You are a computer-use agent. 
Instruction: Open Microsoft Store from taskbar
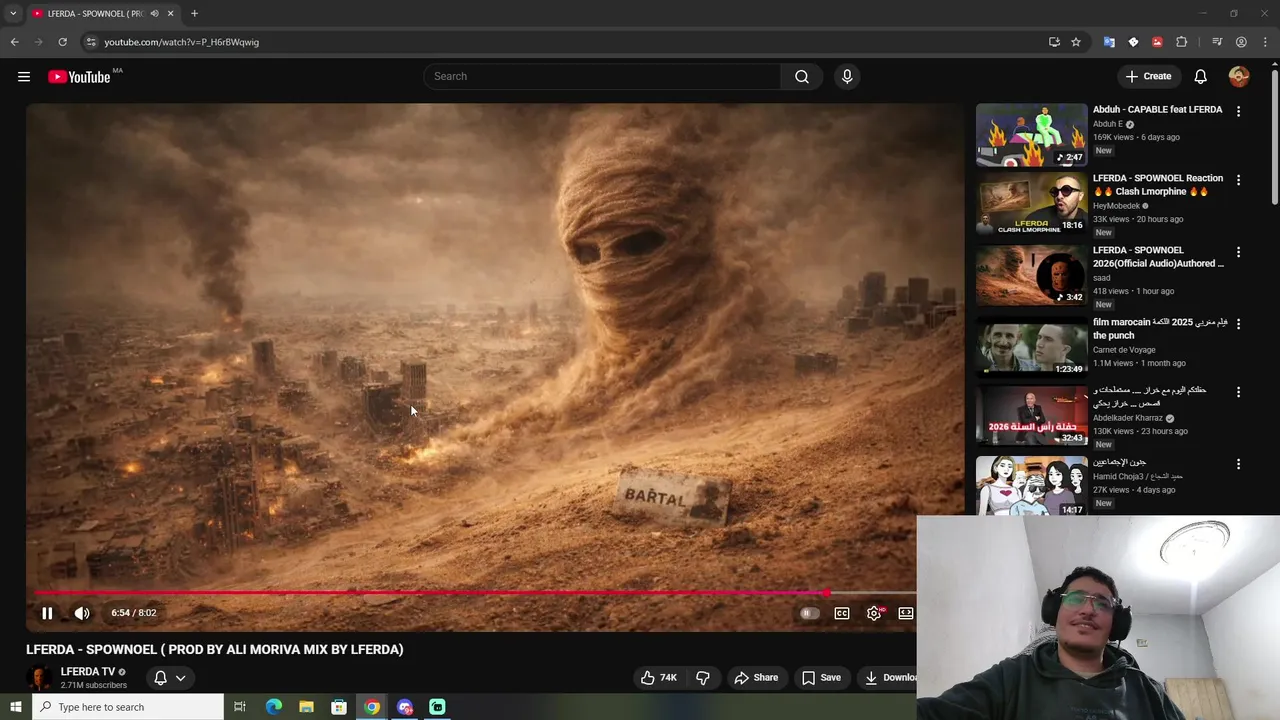(x=339, y=707)
